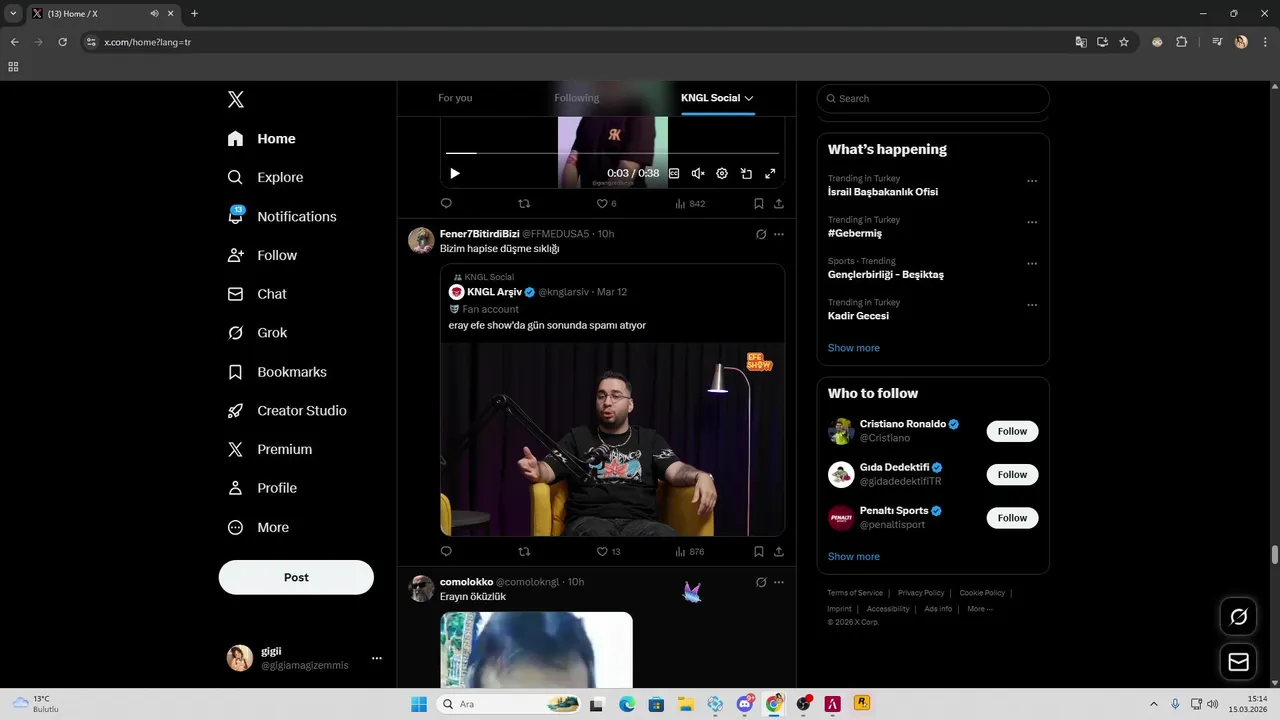Click taskbar search box Ara

click(510, 704)
